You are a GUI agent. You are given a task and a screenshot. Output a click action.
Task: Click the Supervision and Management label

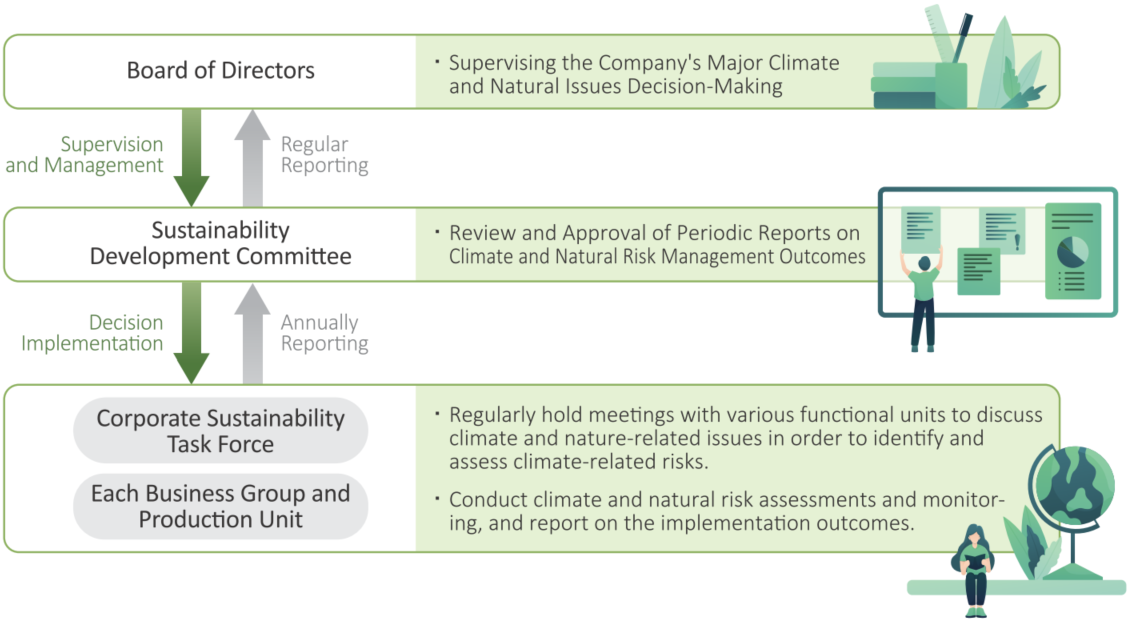(x=84, y=154)
